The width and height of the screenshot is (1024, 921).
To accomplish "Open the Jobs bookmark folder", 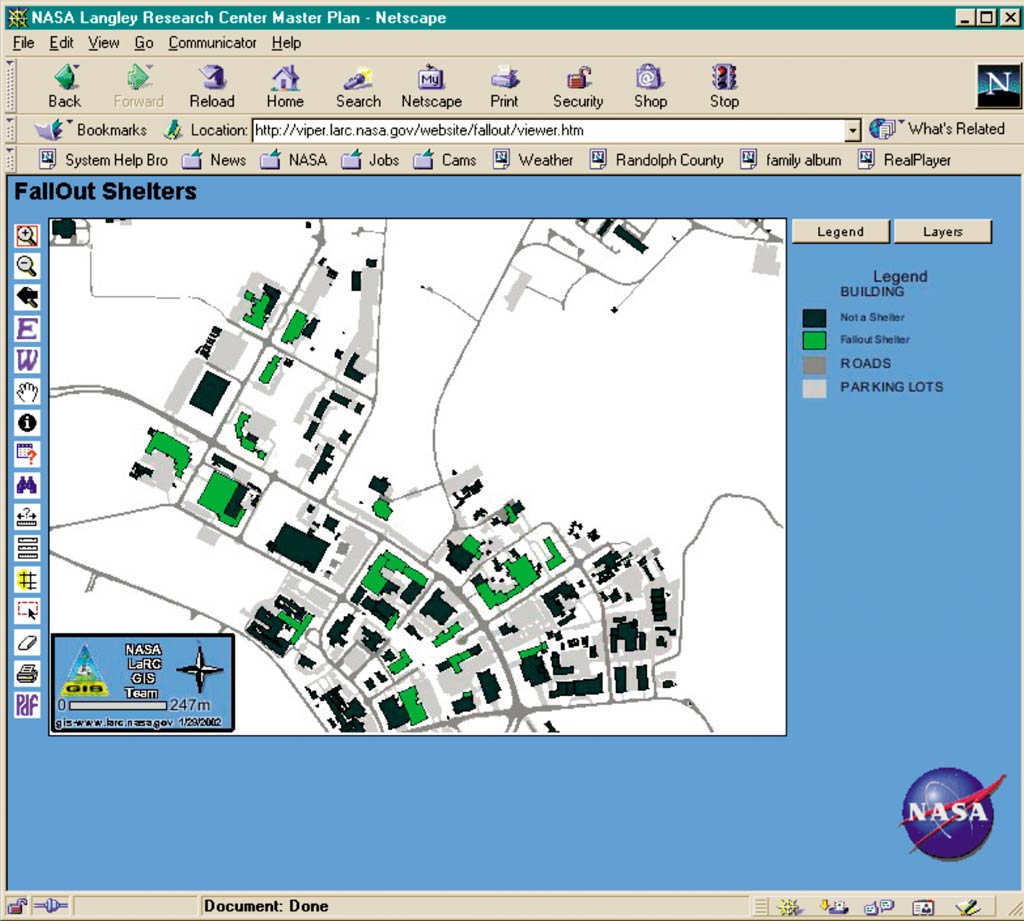I will click(370, 160).
